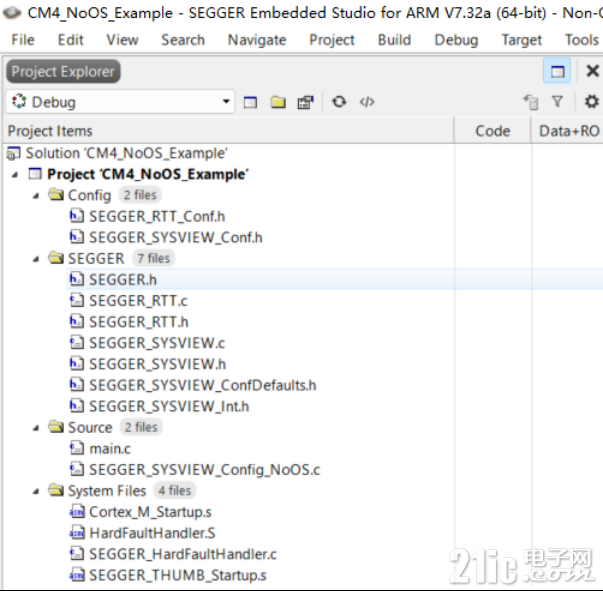
Task: Collapse the Project 'CM4_NoOS_Example' node
Action: [15, 175]
